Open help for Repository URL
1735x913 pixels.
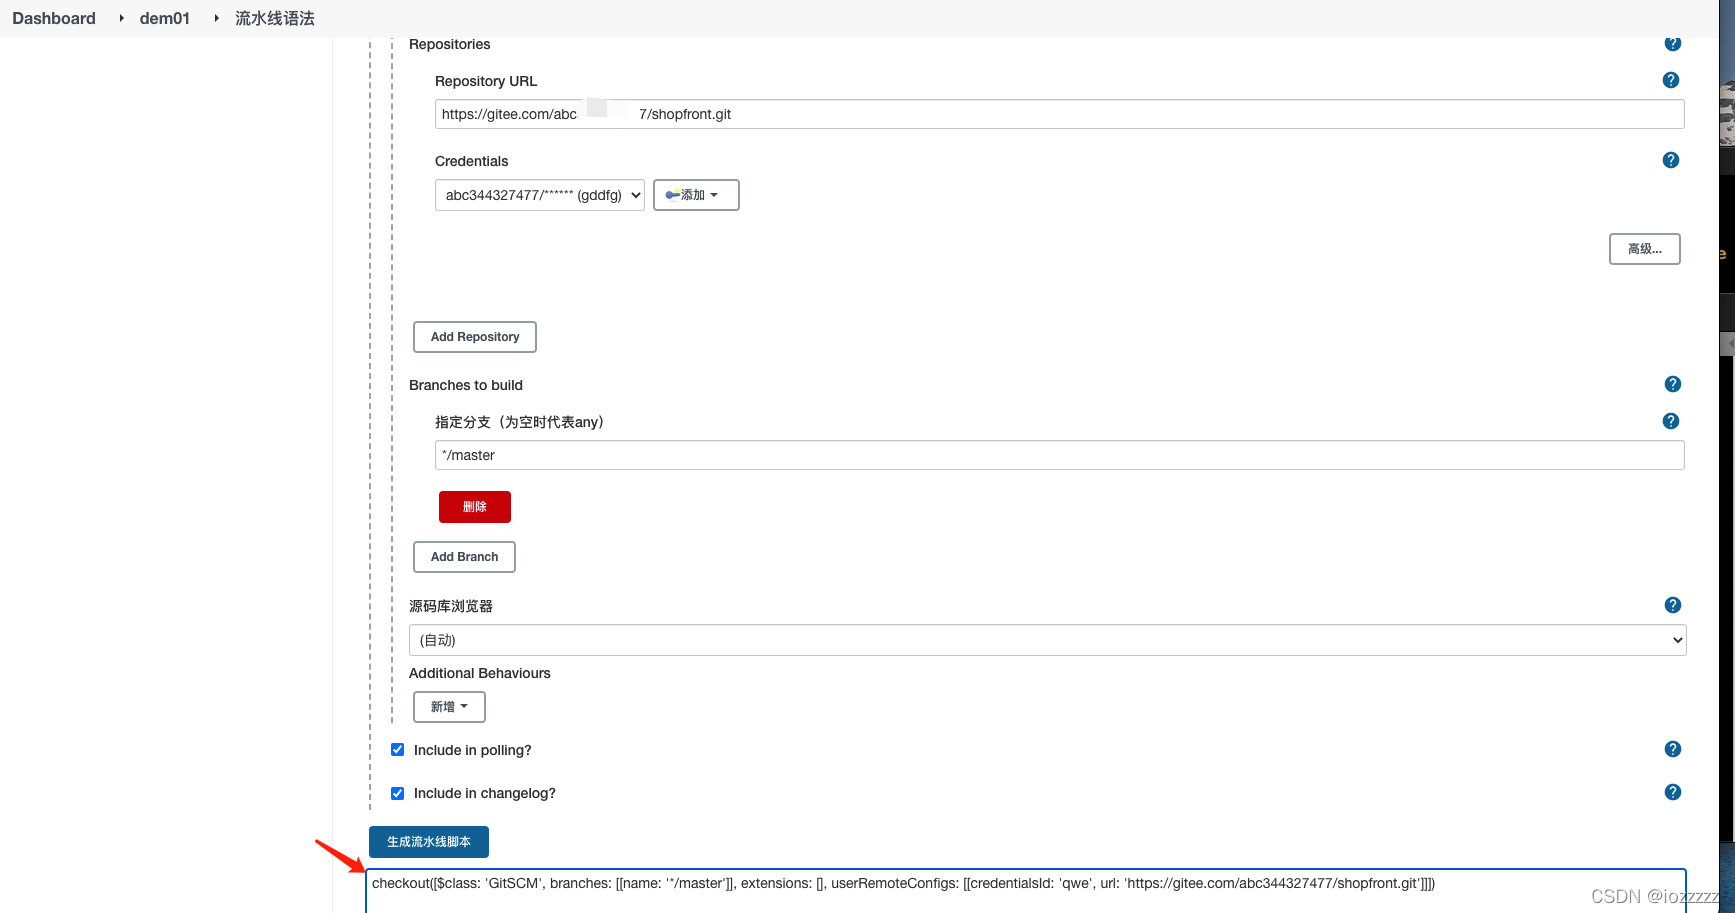click(1670, 80)
